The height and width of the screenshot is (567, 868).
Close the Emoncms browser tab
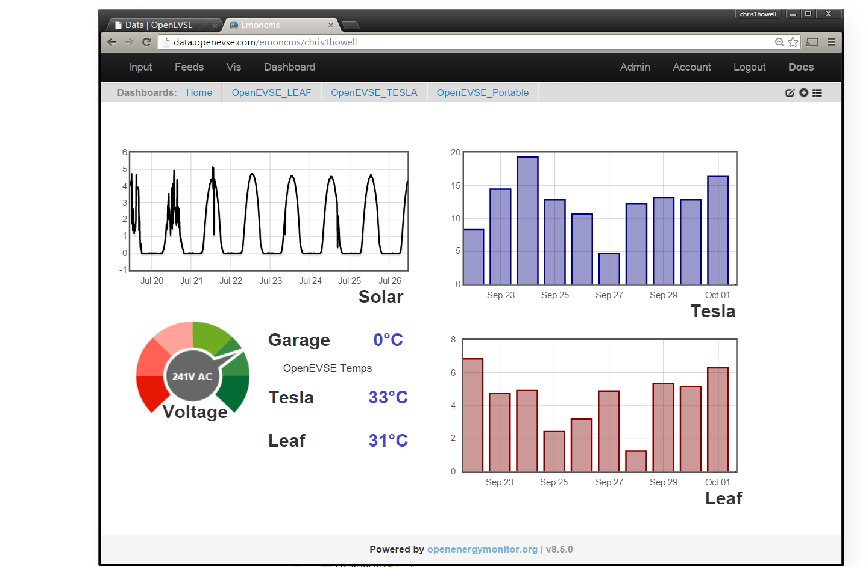pyautogui.click(x=331, y=22)
